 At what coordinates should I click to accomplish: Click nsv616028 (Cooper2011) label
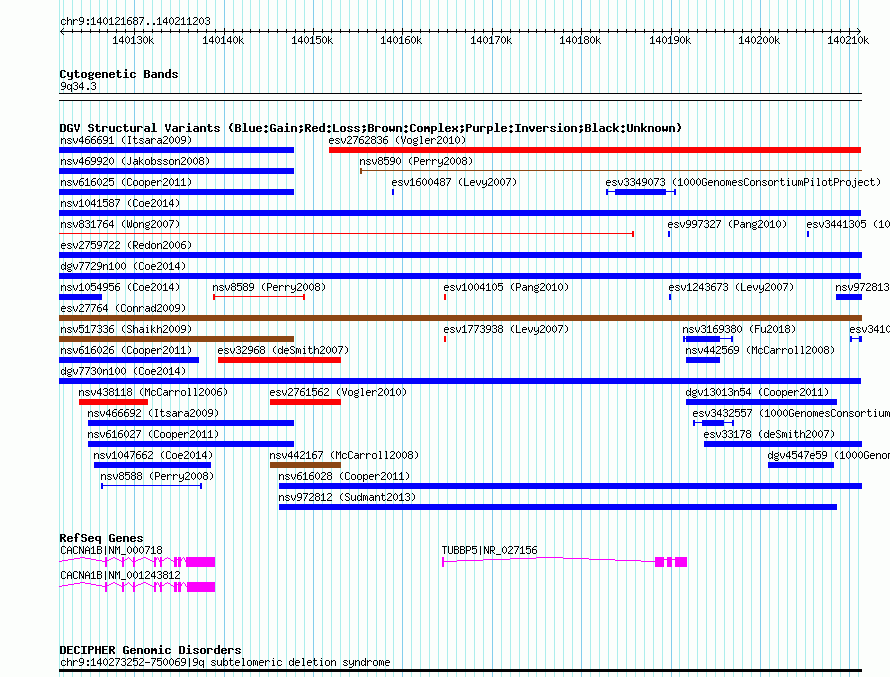(344, 476)
